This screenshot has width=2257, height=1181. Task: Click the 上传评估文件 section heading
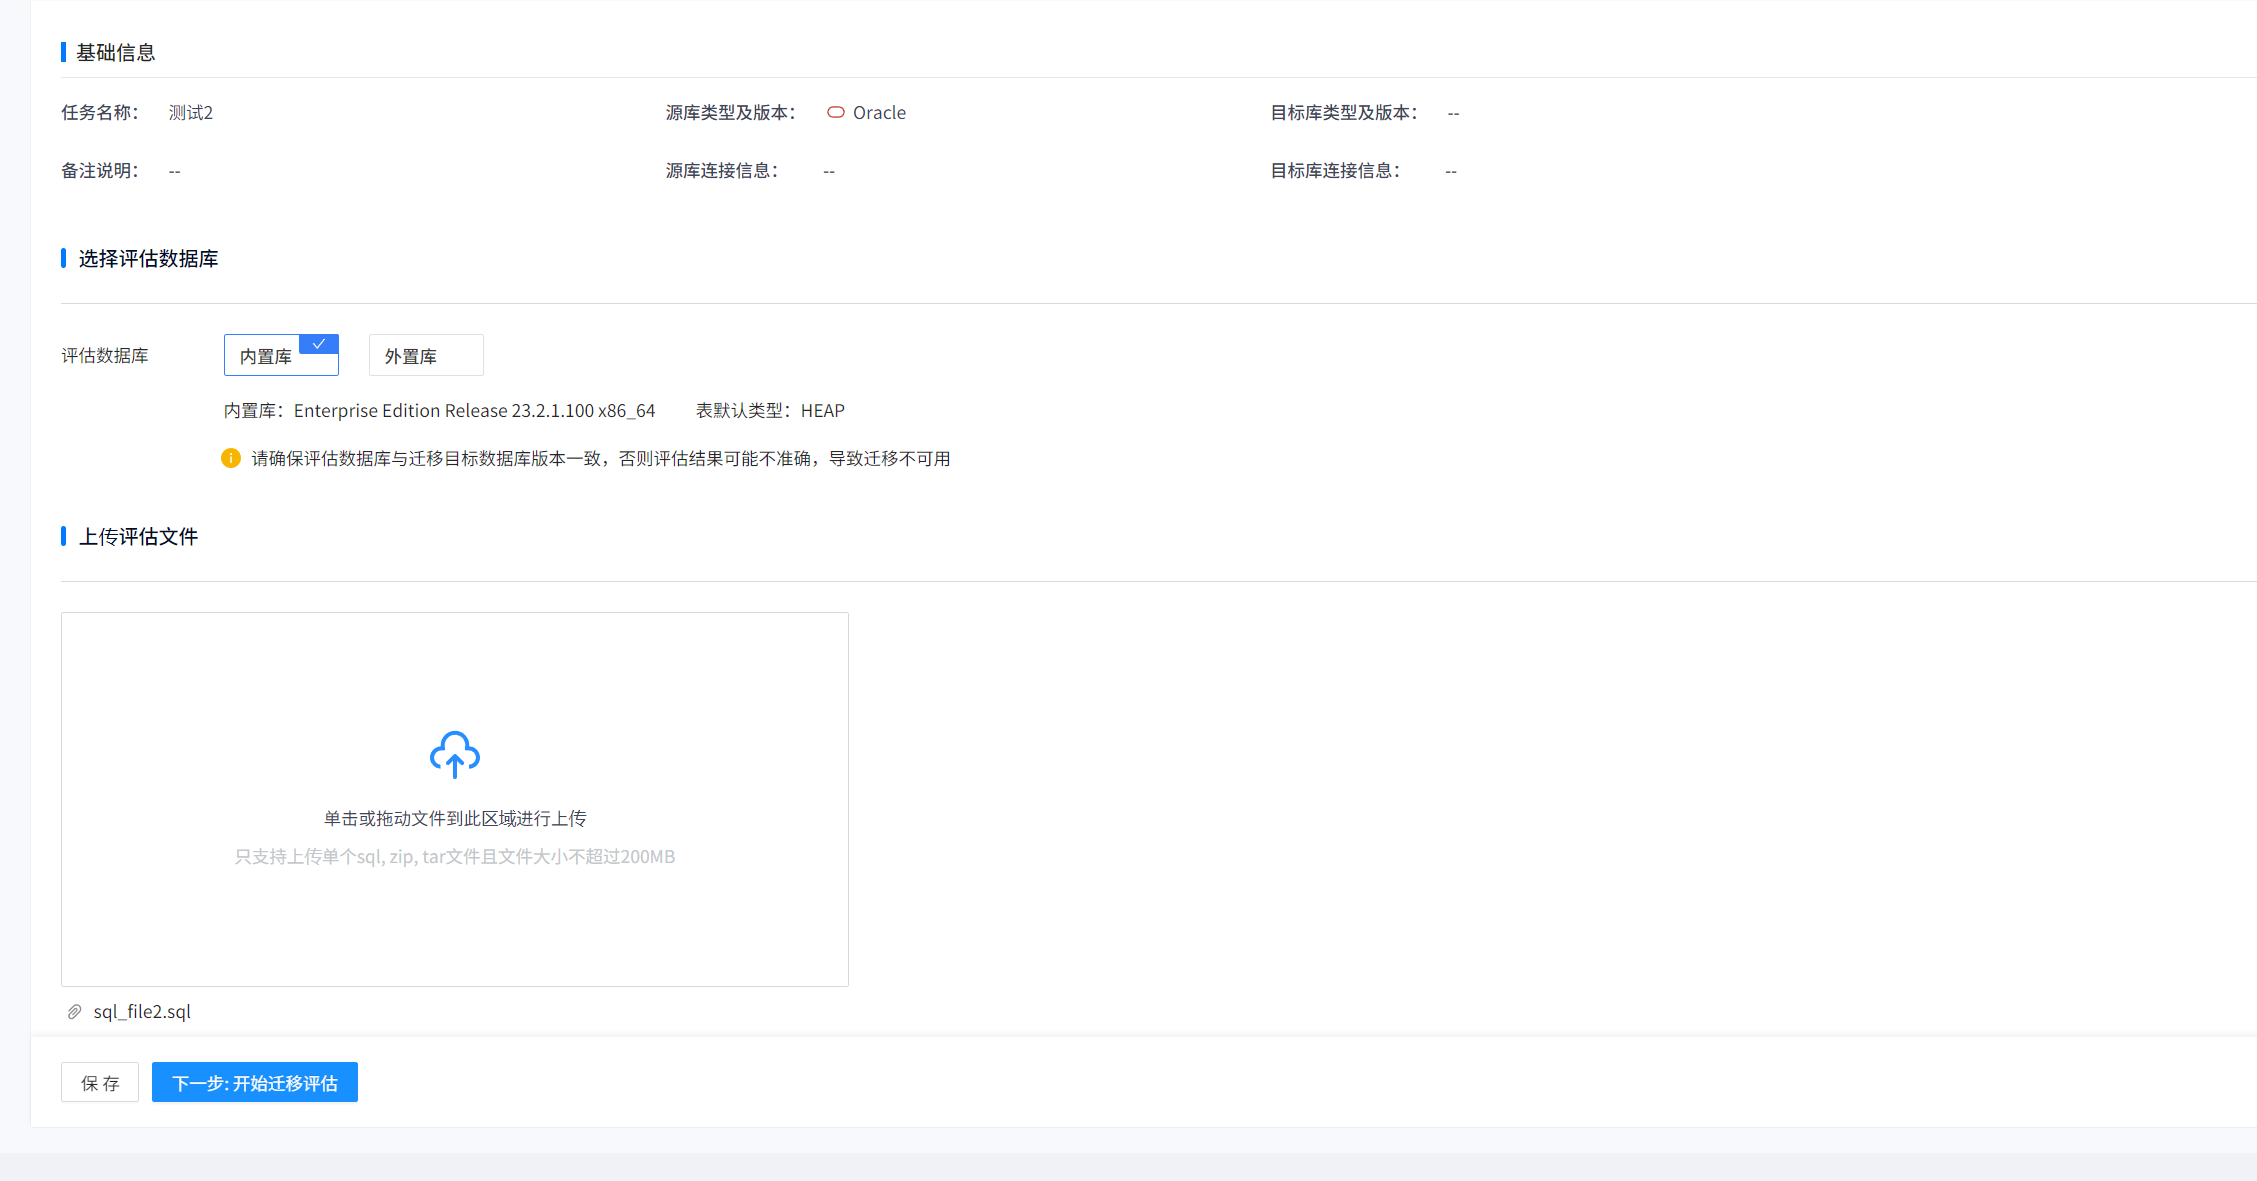[x=138, y=537]
